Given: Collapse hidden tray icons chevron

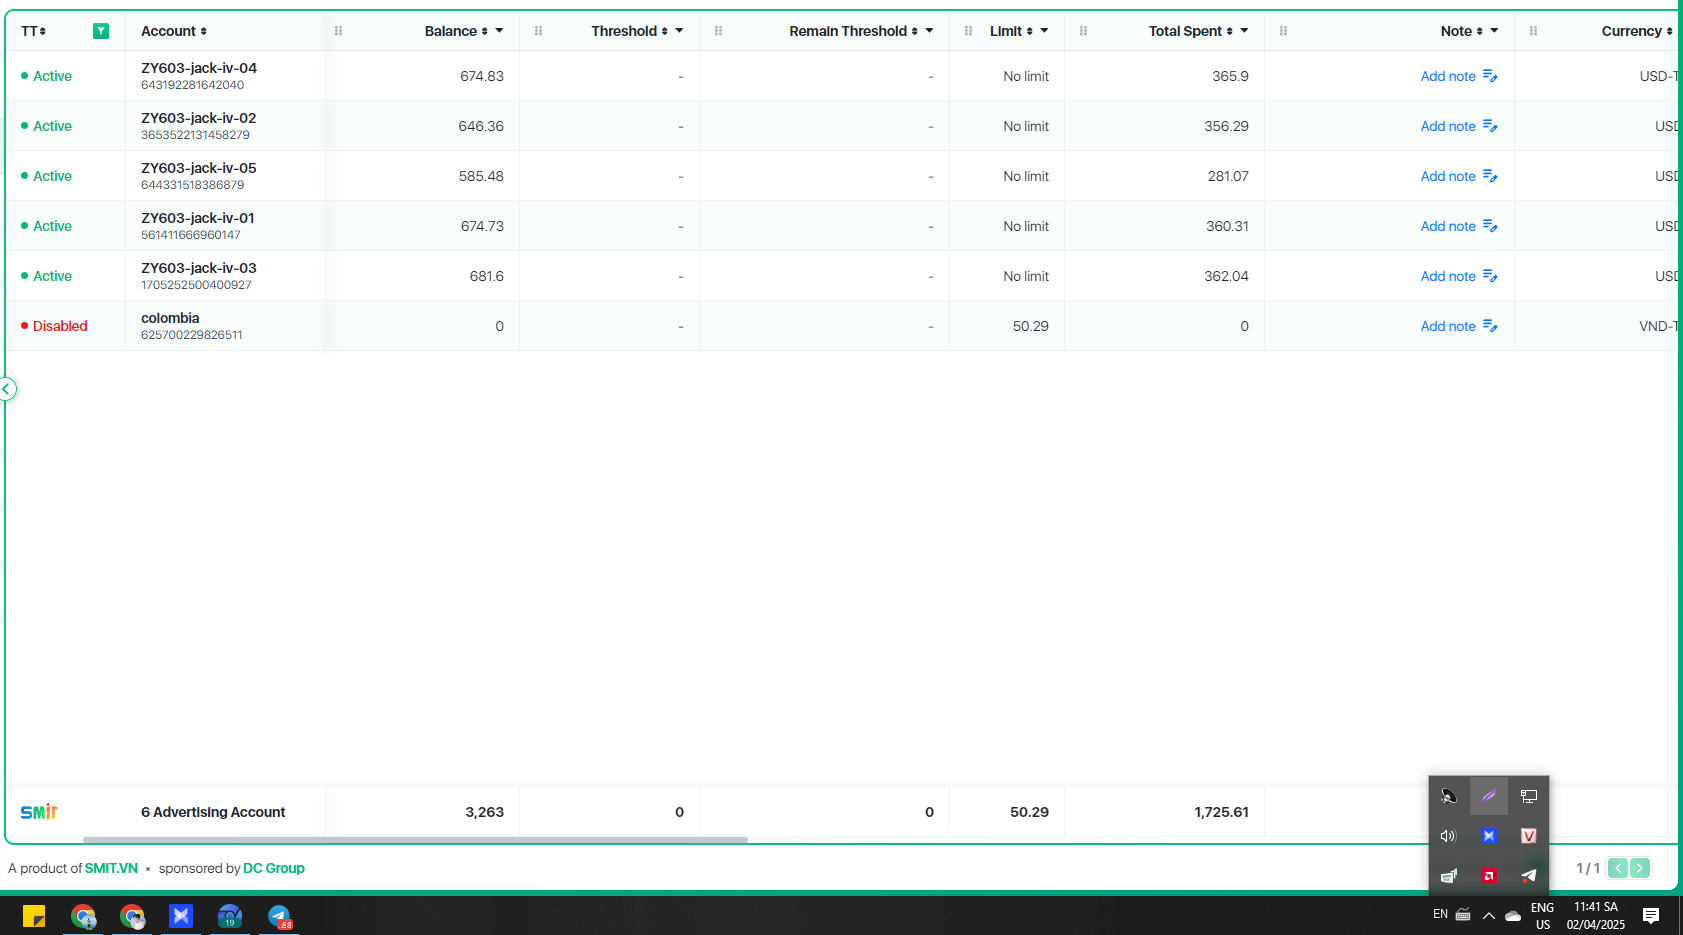Looking at the screenshot, I should 1489,916.
